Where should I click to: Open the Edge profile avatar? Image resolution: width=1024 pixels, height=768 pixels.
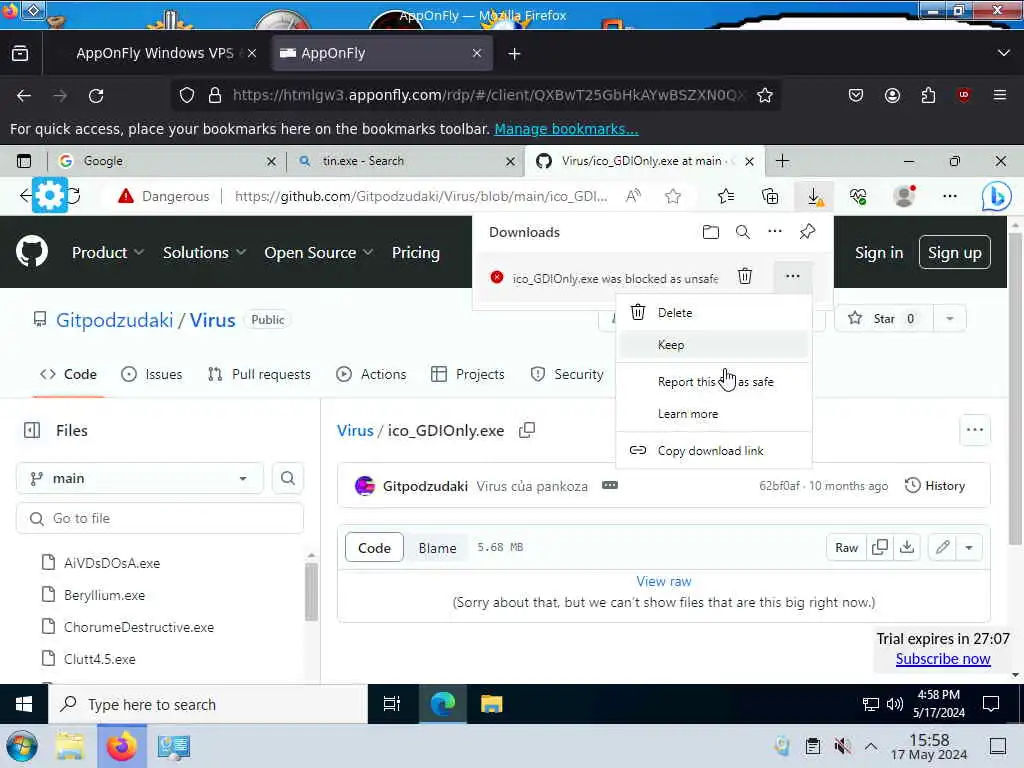click(904, 196)
